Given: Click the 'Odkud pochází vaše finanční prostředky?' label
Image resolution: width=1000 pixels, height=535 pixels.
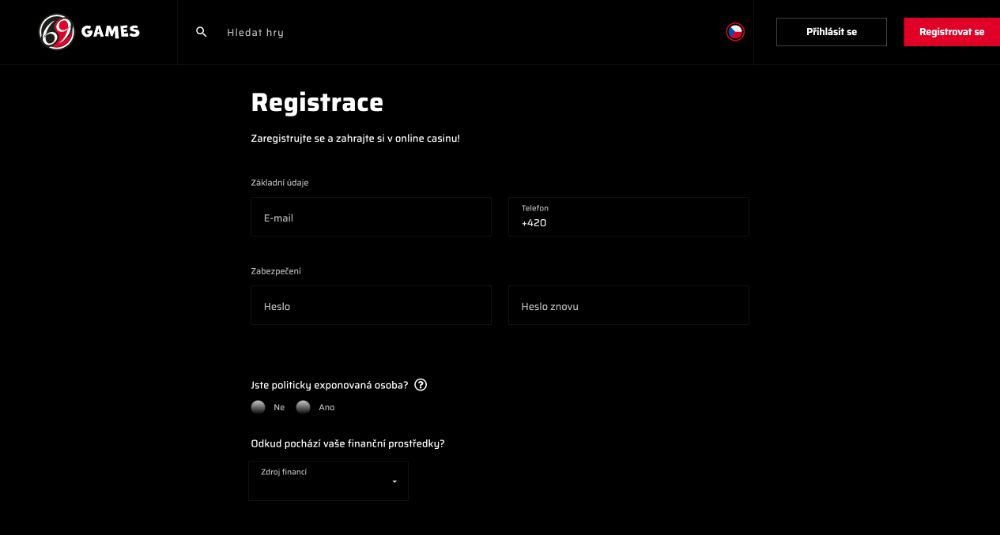Looking at the screenshot, I should (x=347, y=443).
